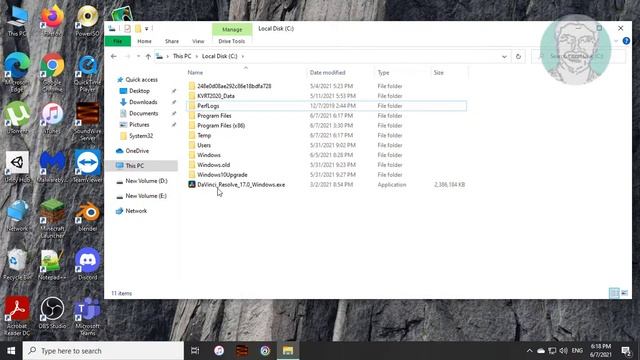The height and width of the screenshot is (360, 640).
Task: Open Task View on the taskbar
Action: [x=195, y=351]
